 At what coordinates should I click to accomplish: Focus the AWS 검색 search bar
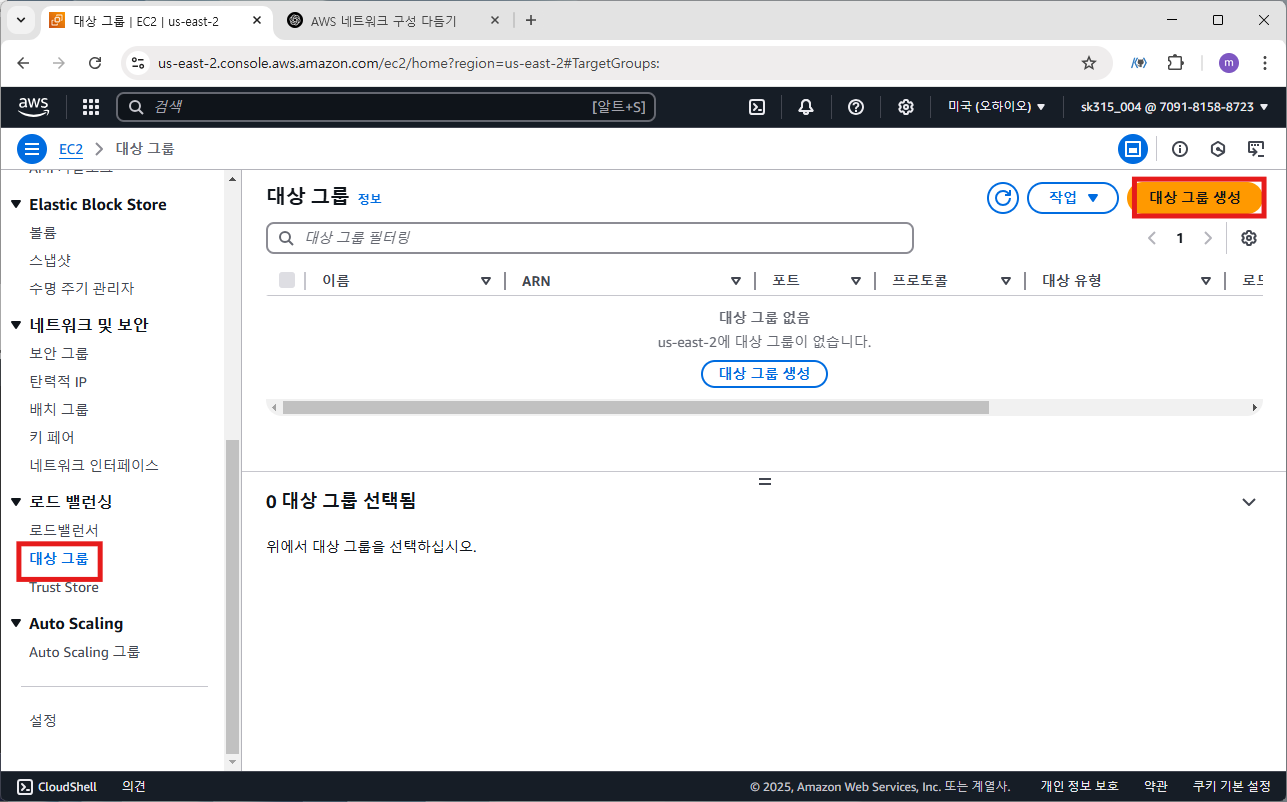386,107
